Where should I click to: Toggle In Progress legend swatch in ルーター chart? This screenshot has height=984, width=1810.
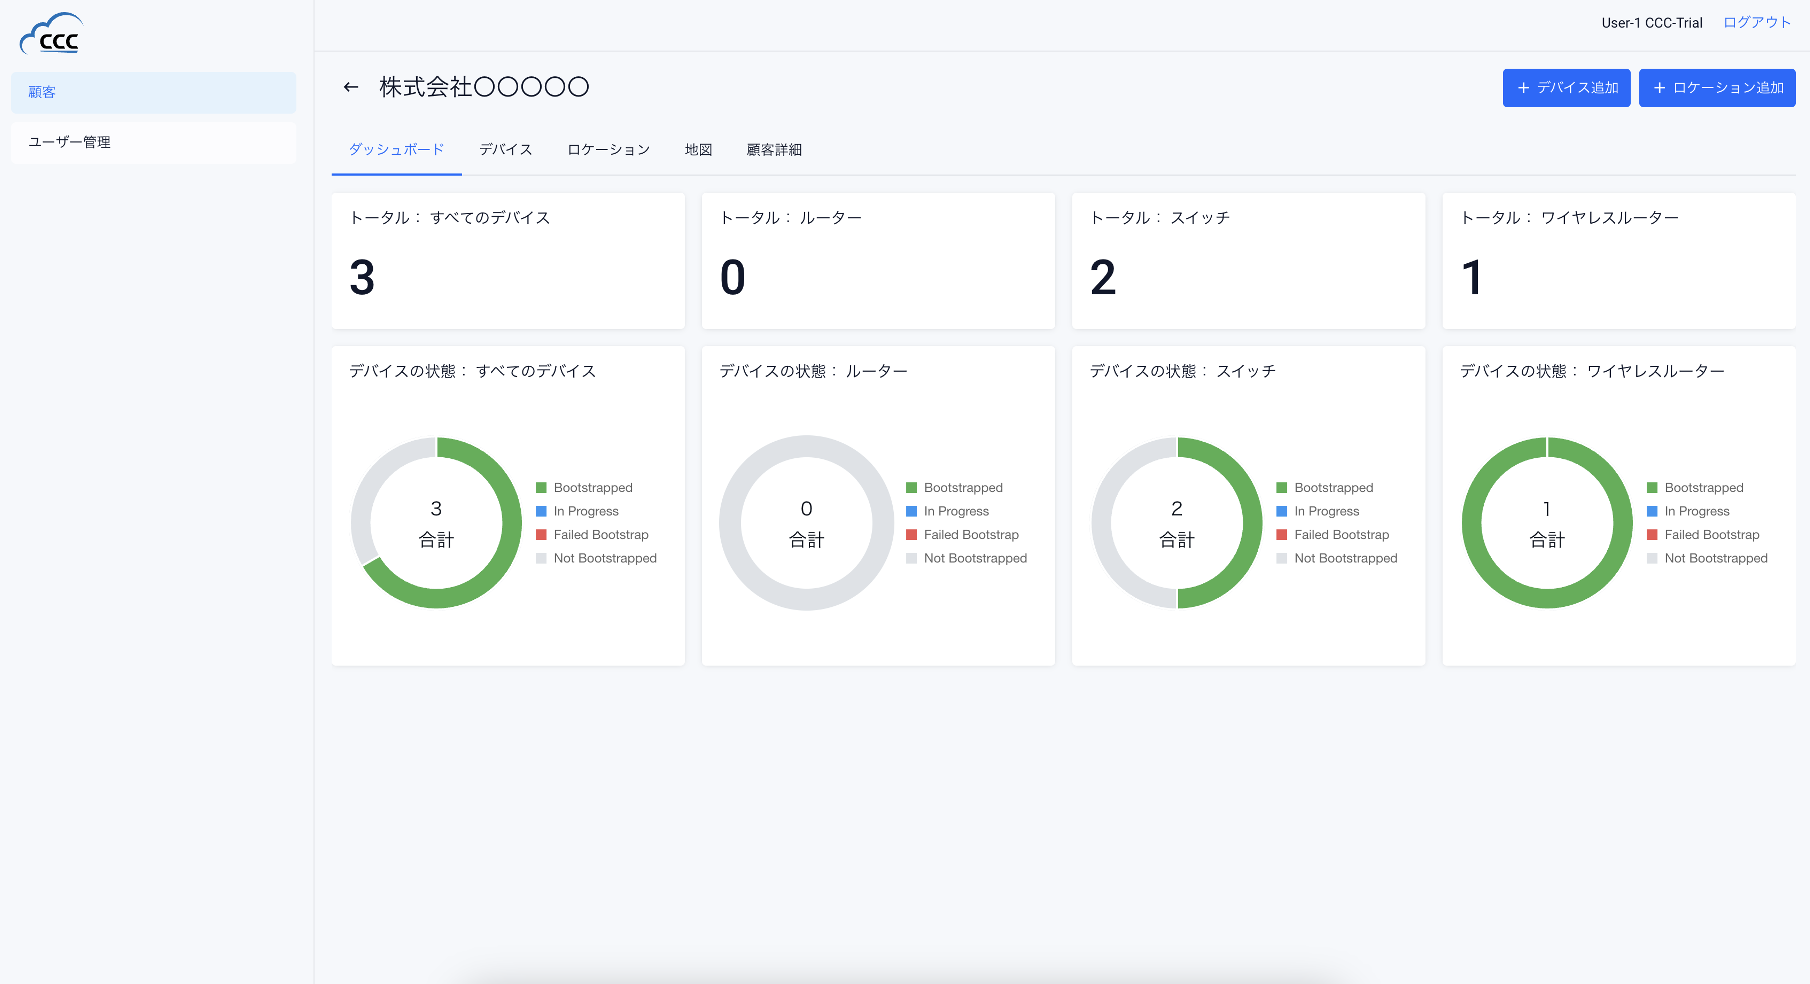point(912,511)
